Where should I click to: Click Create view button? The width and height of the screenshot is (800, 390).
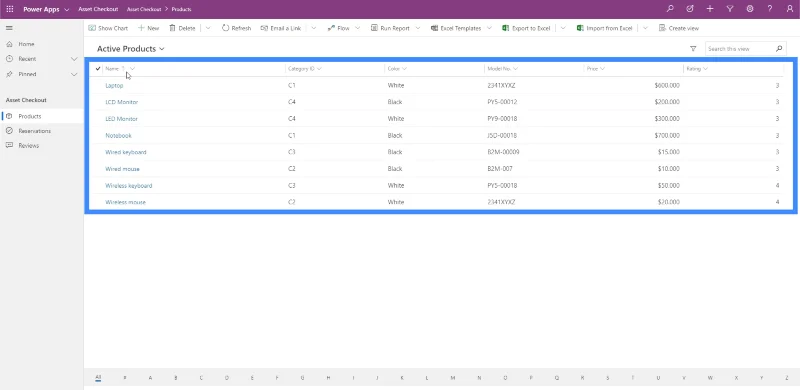point(679,28)
